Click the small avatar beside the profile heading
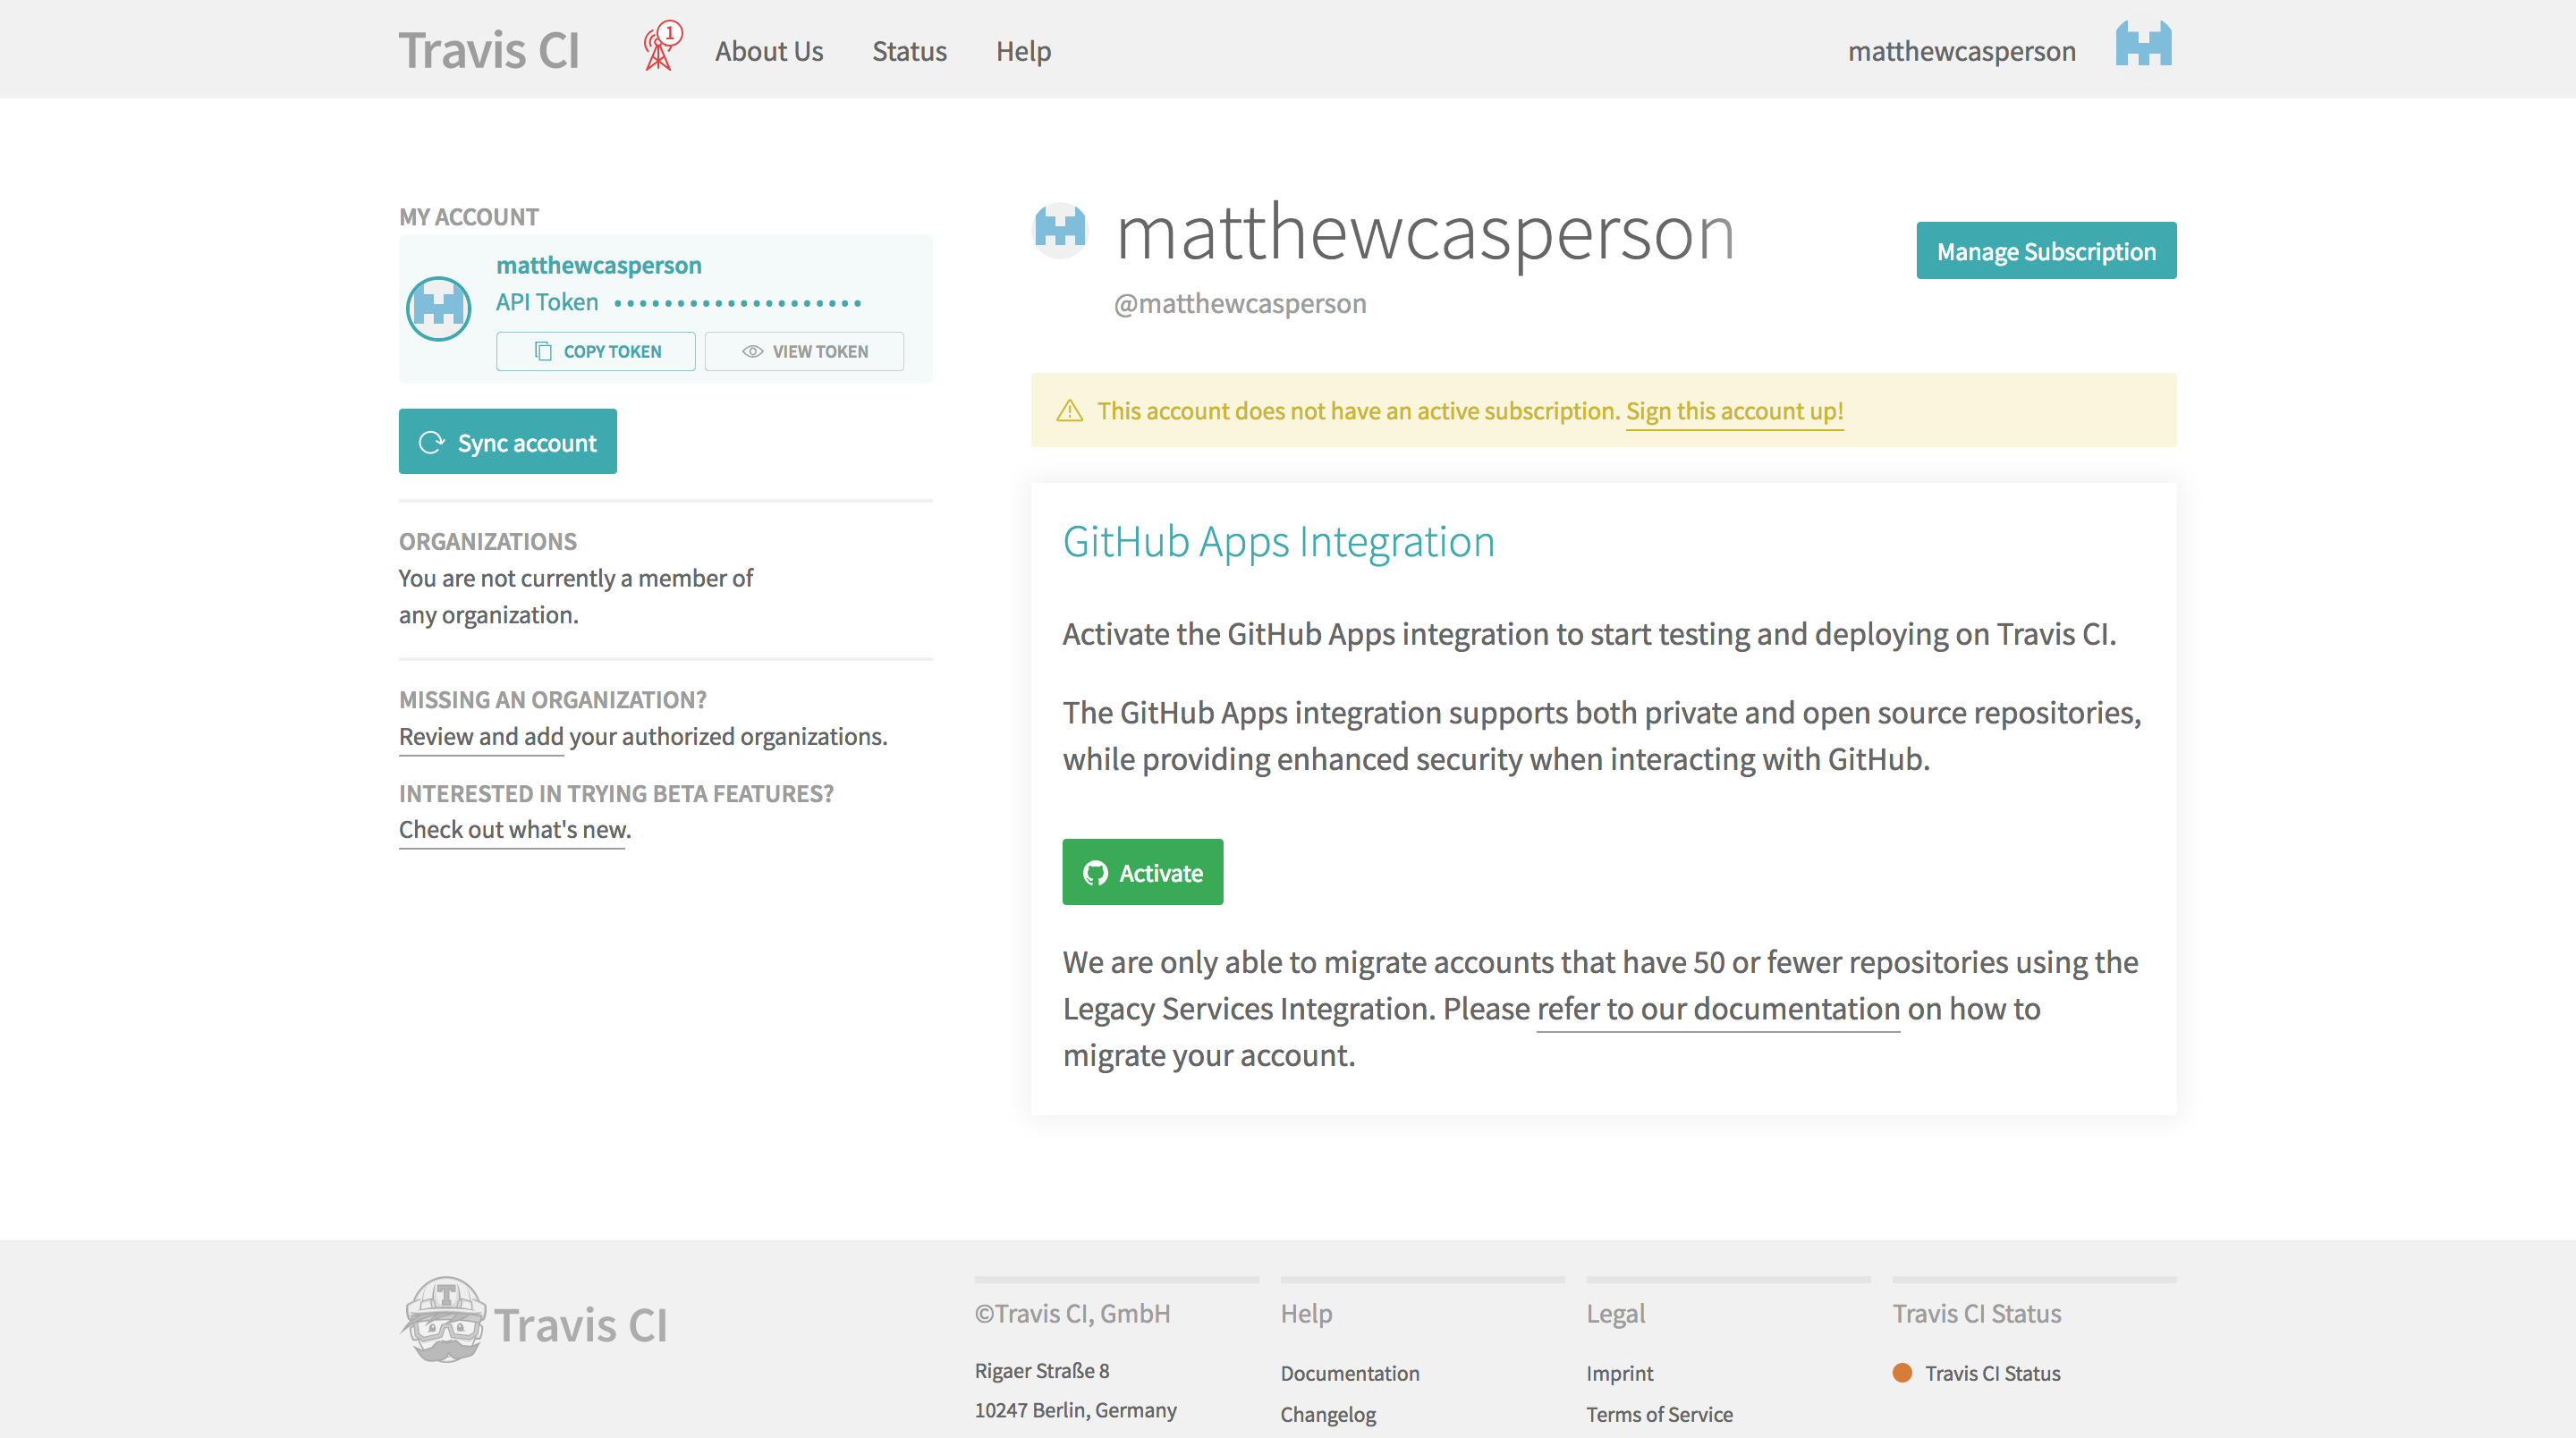This screenshot has height=1438, width=2576. pyautogui.click(x=1059, y=229)
